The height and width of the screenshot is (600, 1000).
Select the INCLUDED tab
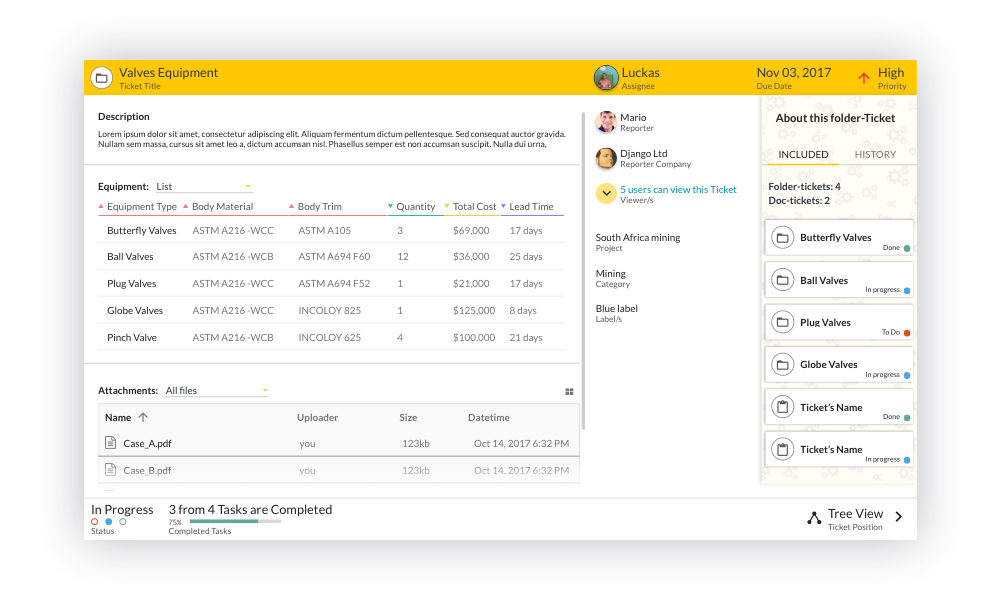coord(803,155)
